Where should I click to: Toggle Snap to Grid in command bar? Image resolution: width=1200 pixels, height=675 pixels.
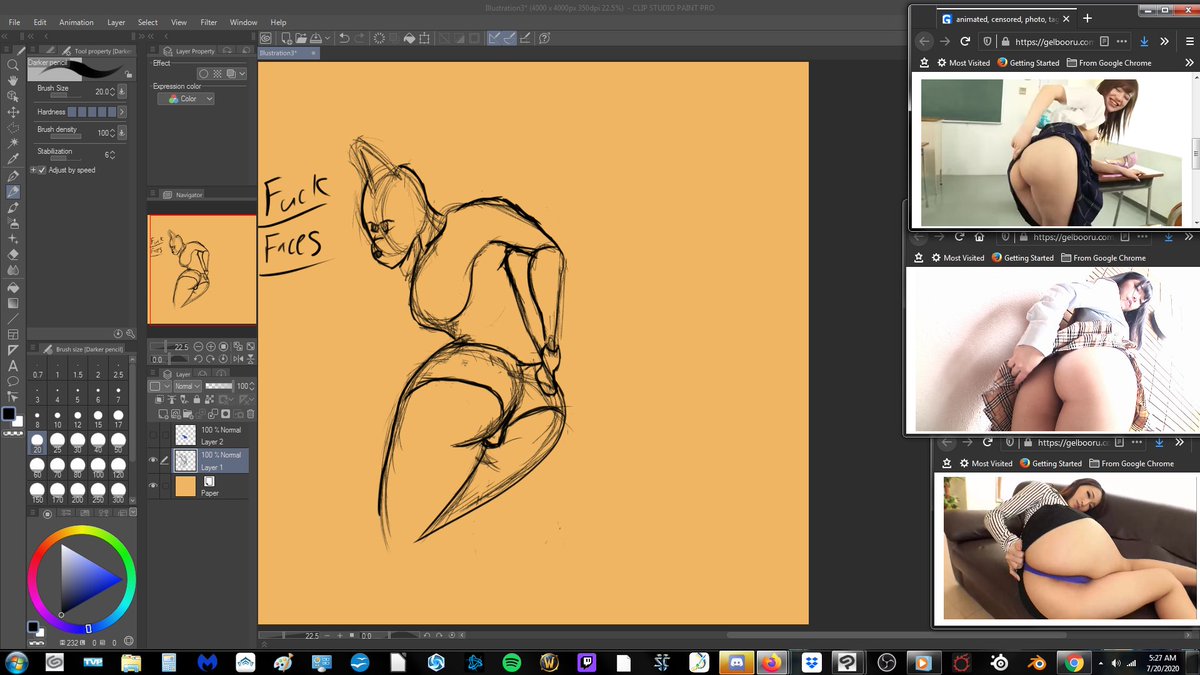(526, 38)
